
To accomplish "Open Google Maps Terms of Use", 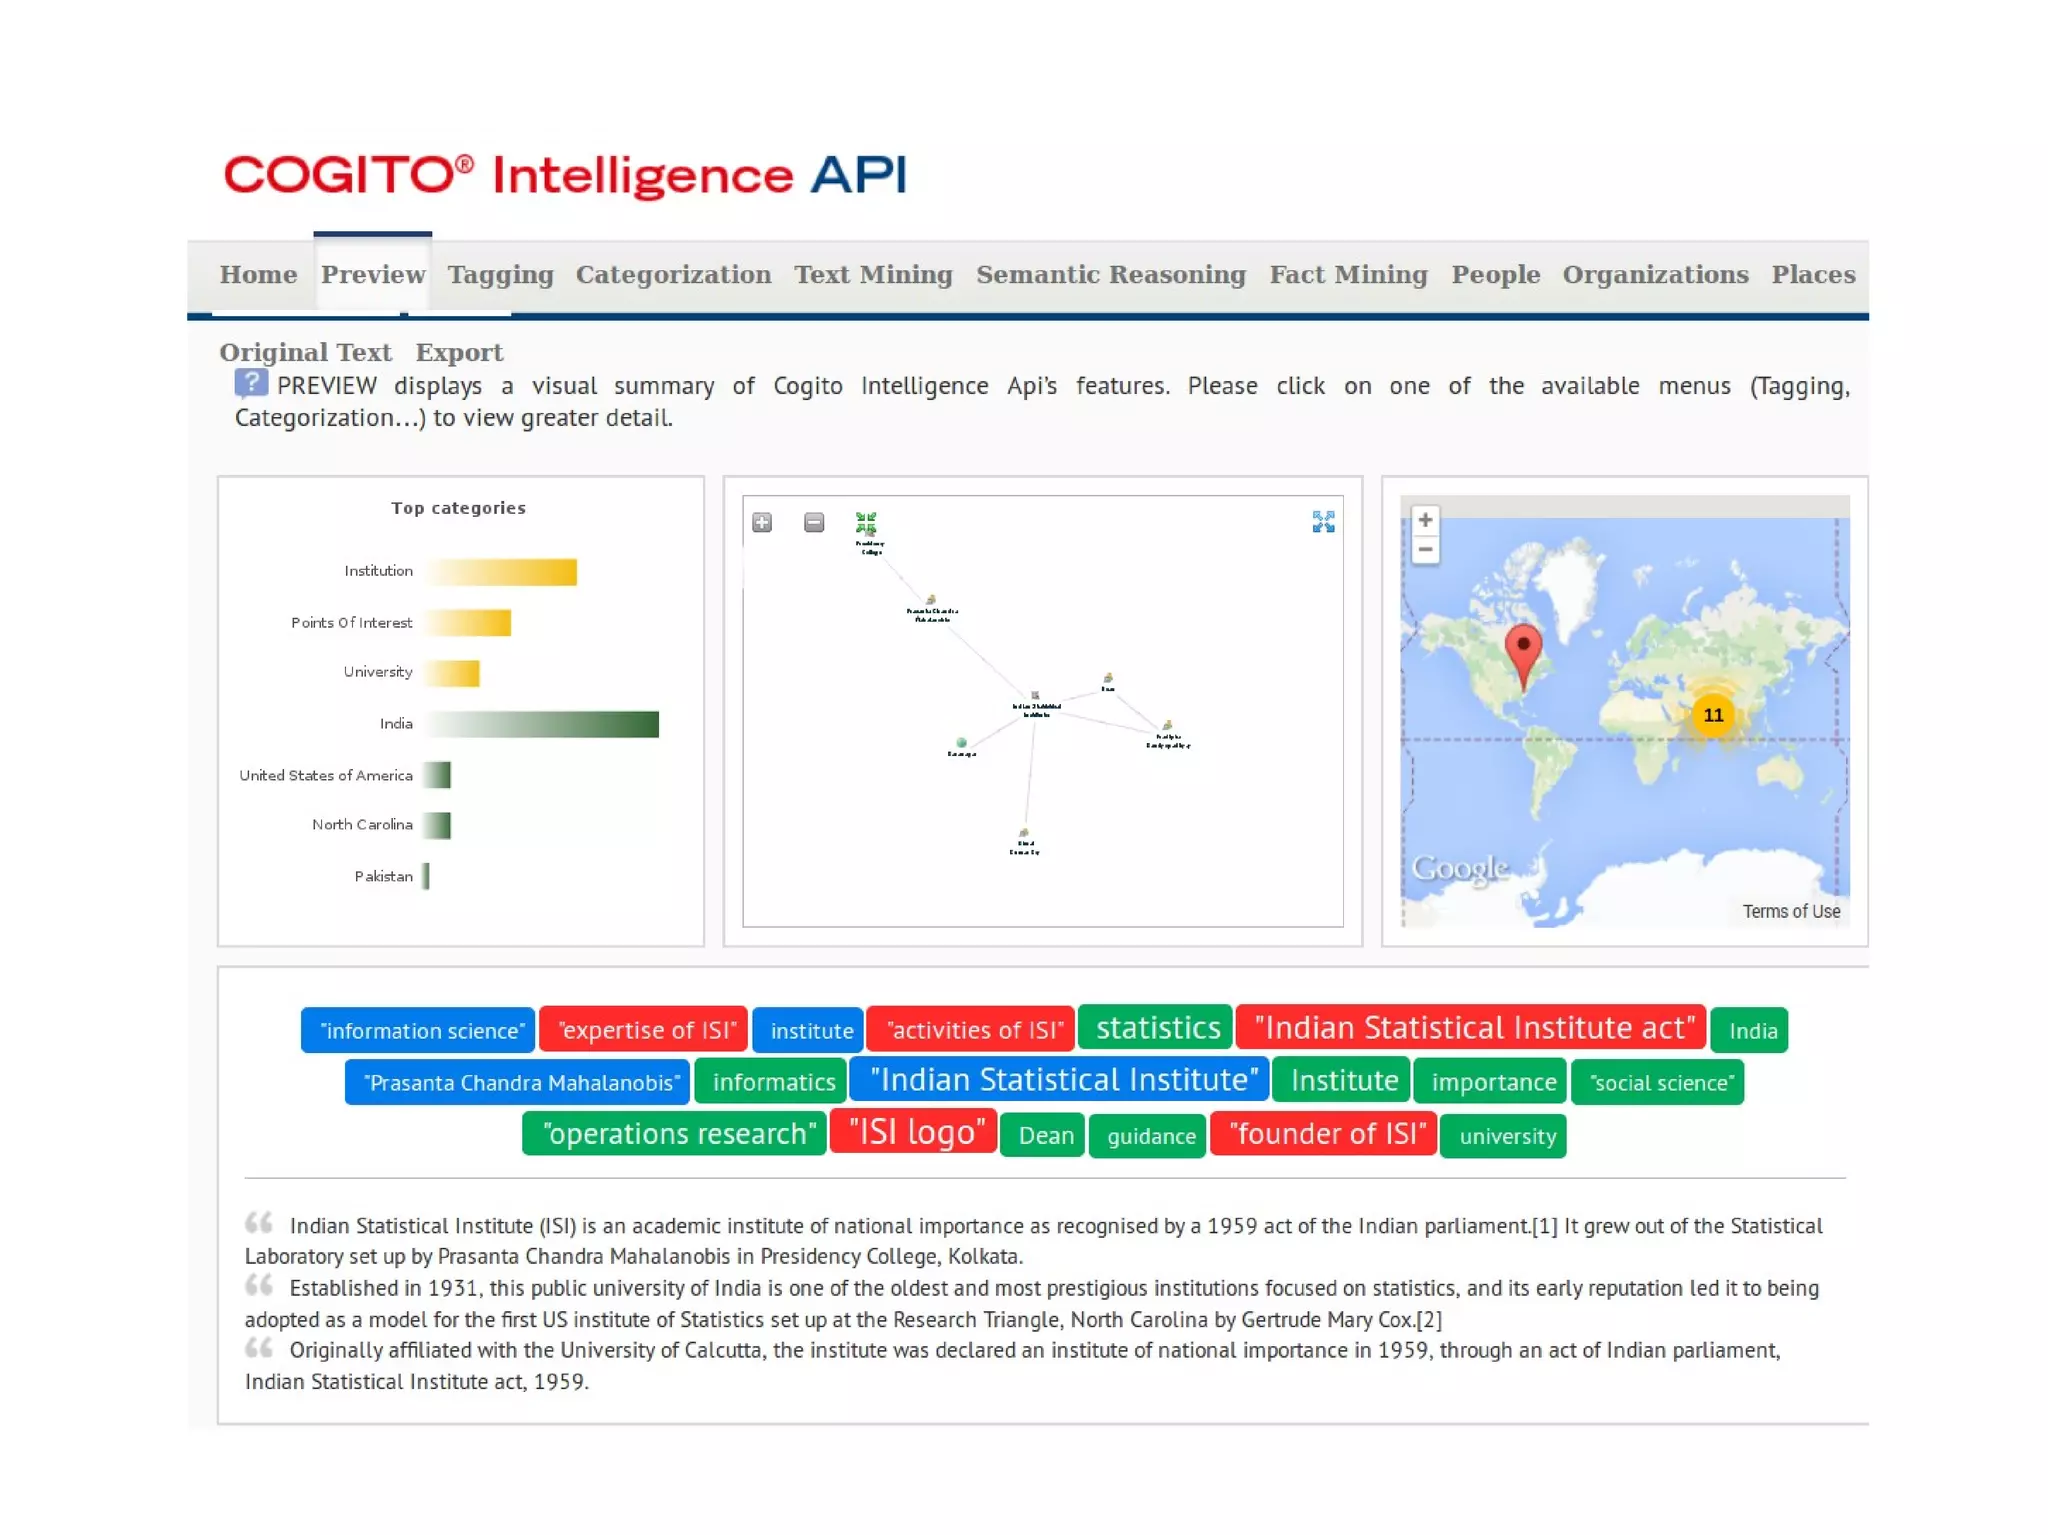I will [1790, 911].
